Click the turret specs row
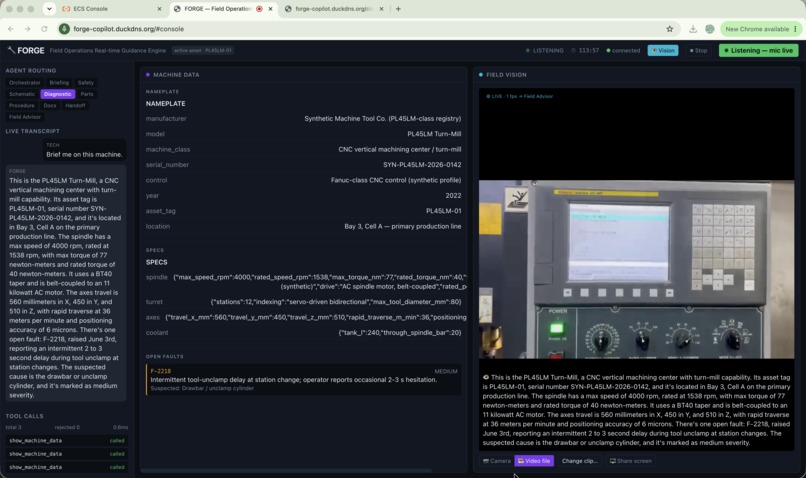Viewport: 806px width, 478px height. (x=303, y=302)
